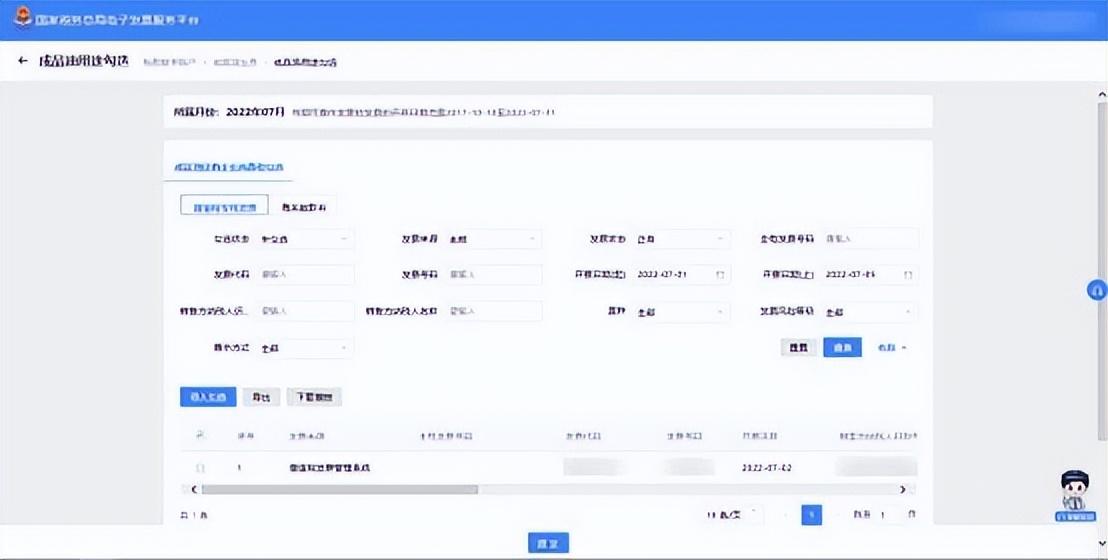Click the total record count text below table
Screen dimensions: 1108x560
coord(194,515)
